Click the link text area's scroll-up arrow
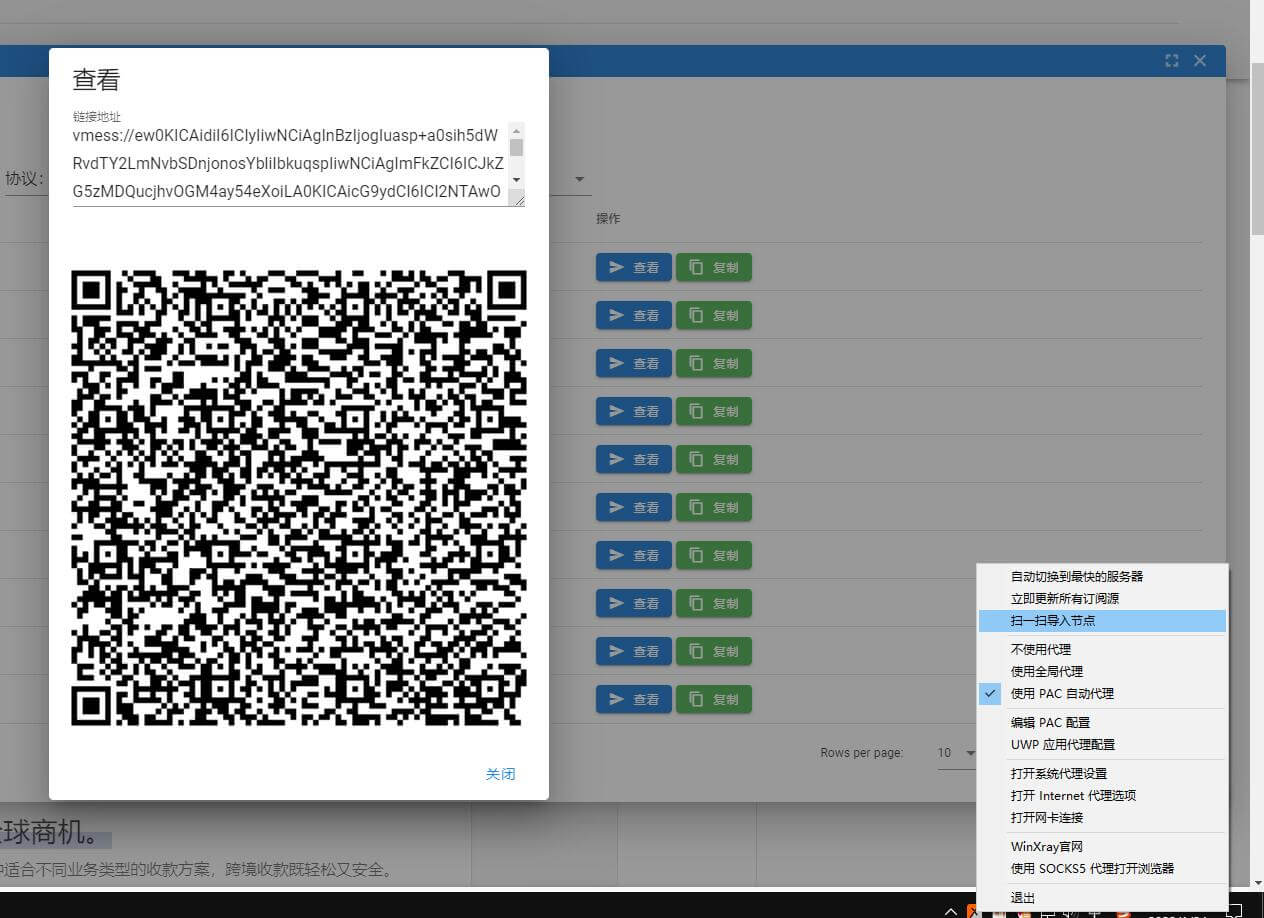Image resolution: width=1264 pixels, height=918 pixels. tap(516, 130)
